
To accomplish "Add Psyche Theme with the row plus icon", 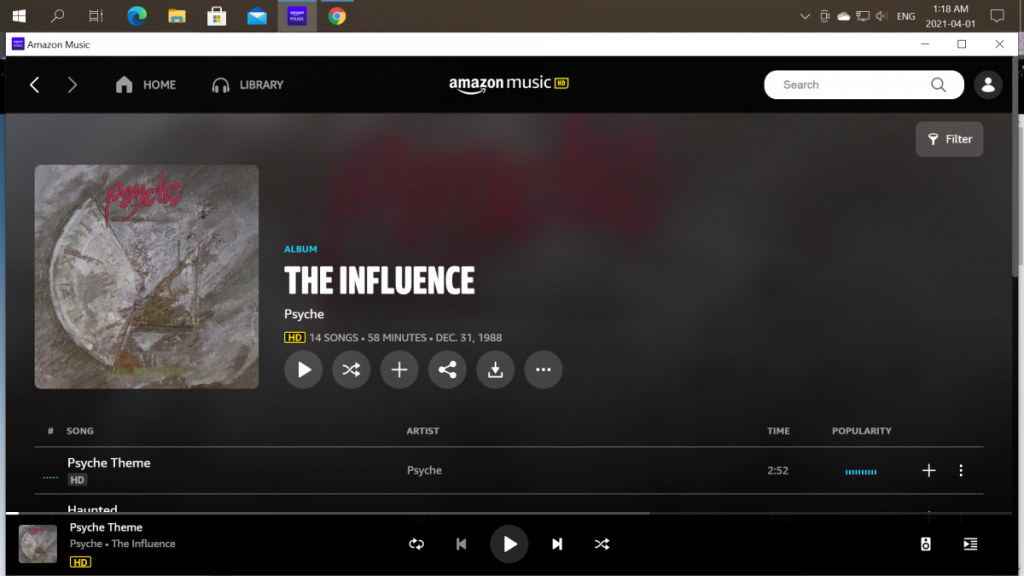I will coord(929,470).
